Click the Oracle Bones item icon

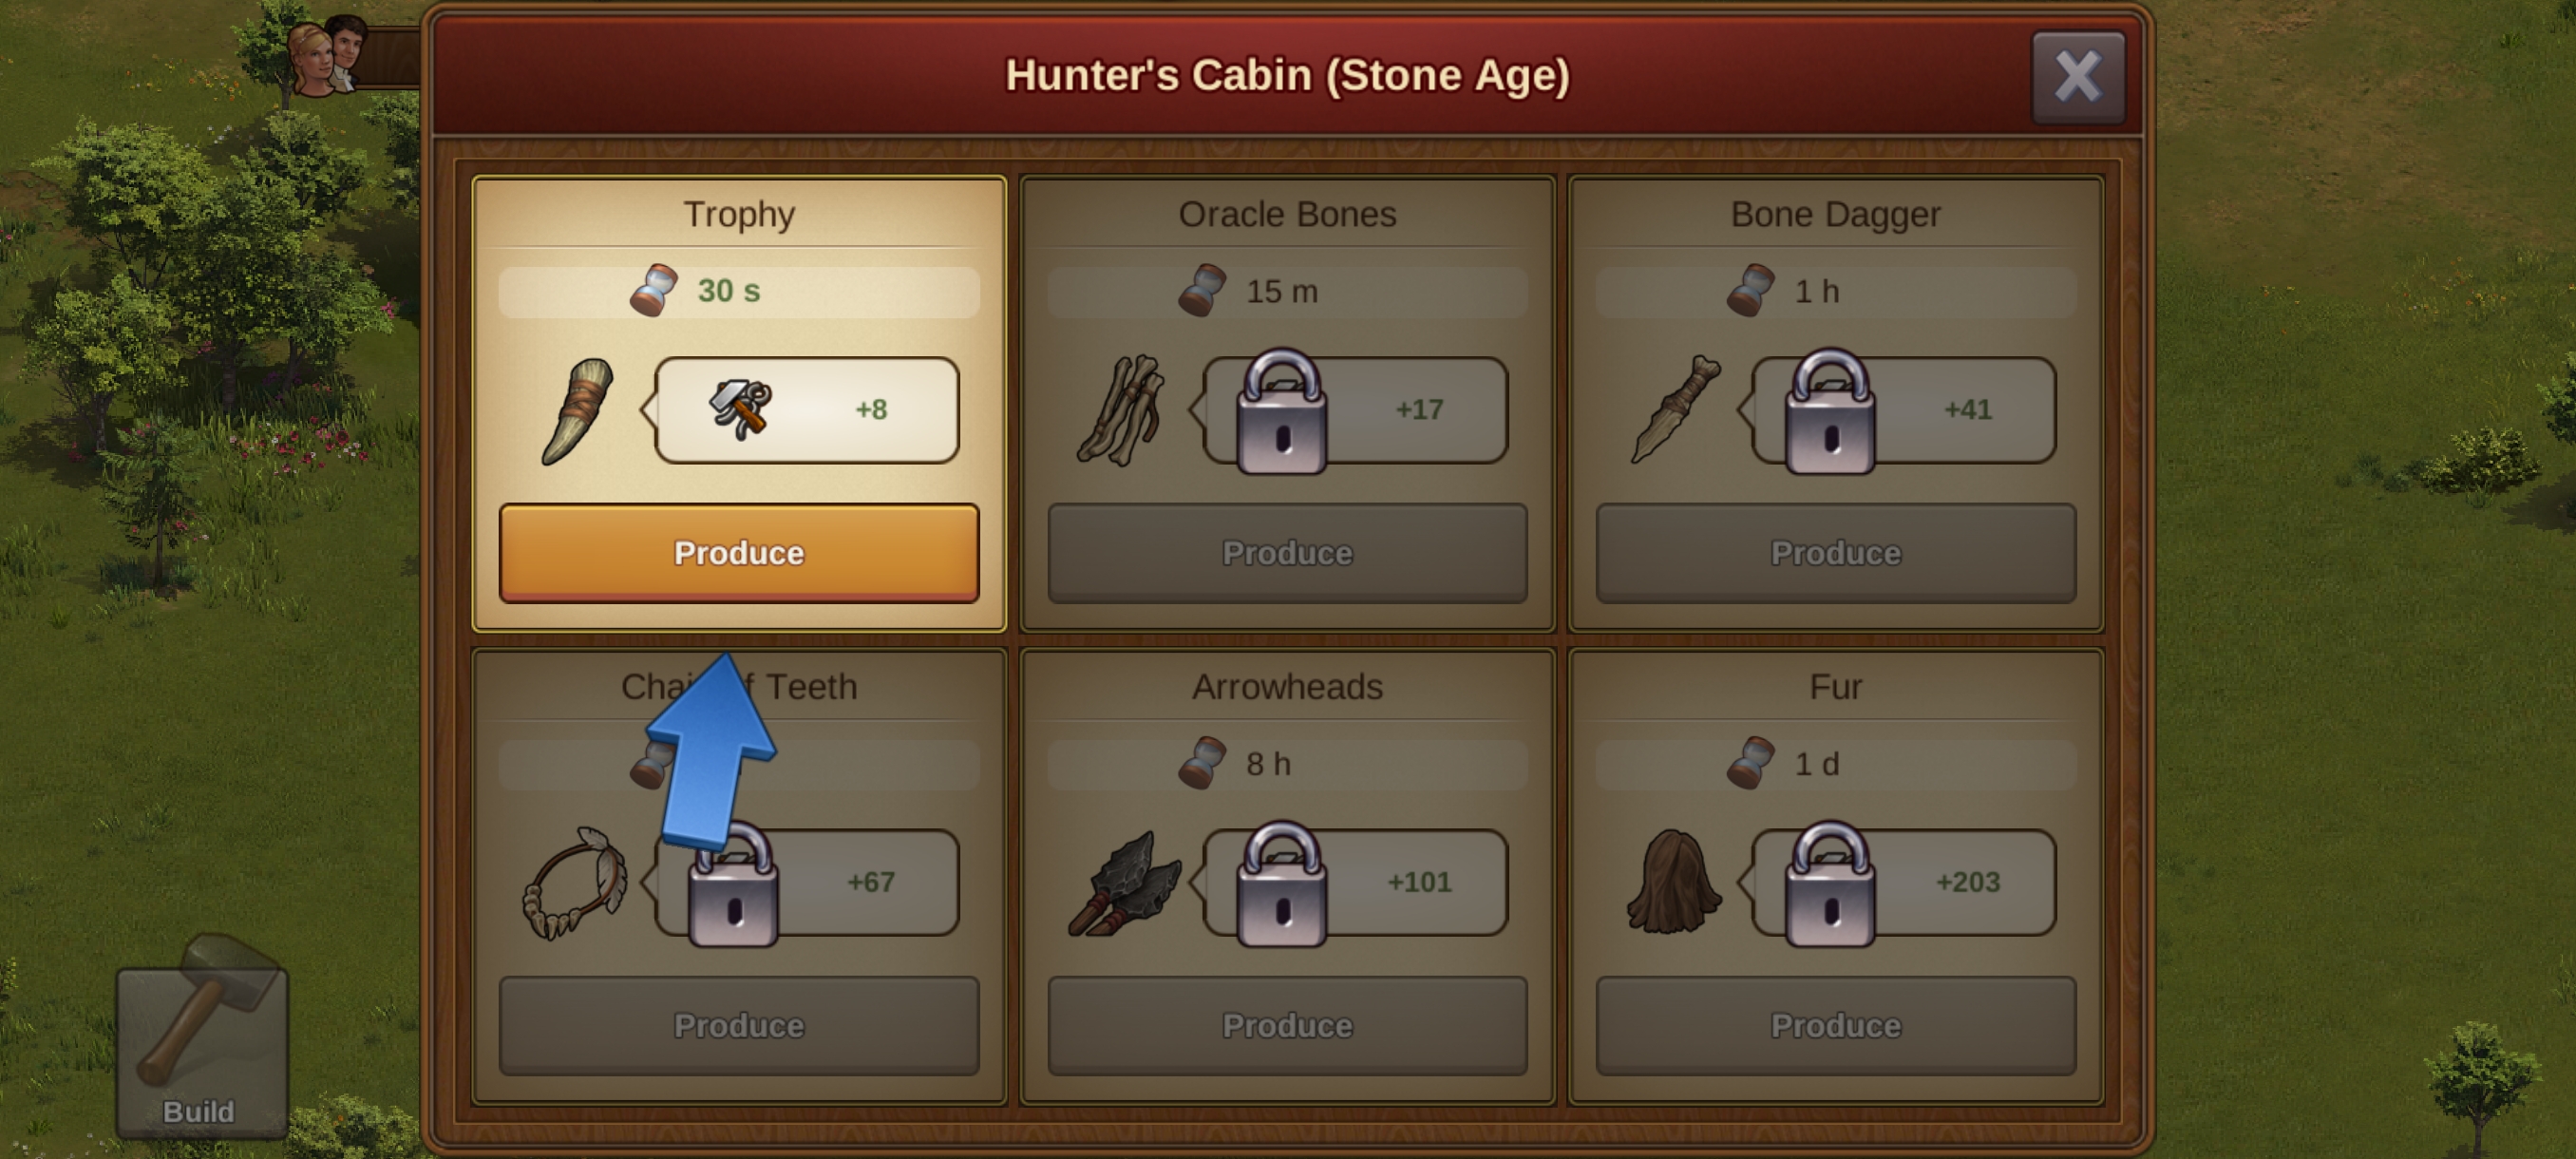pos(1122,410)
